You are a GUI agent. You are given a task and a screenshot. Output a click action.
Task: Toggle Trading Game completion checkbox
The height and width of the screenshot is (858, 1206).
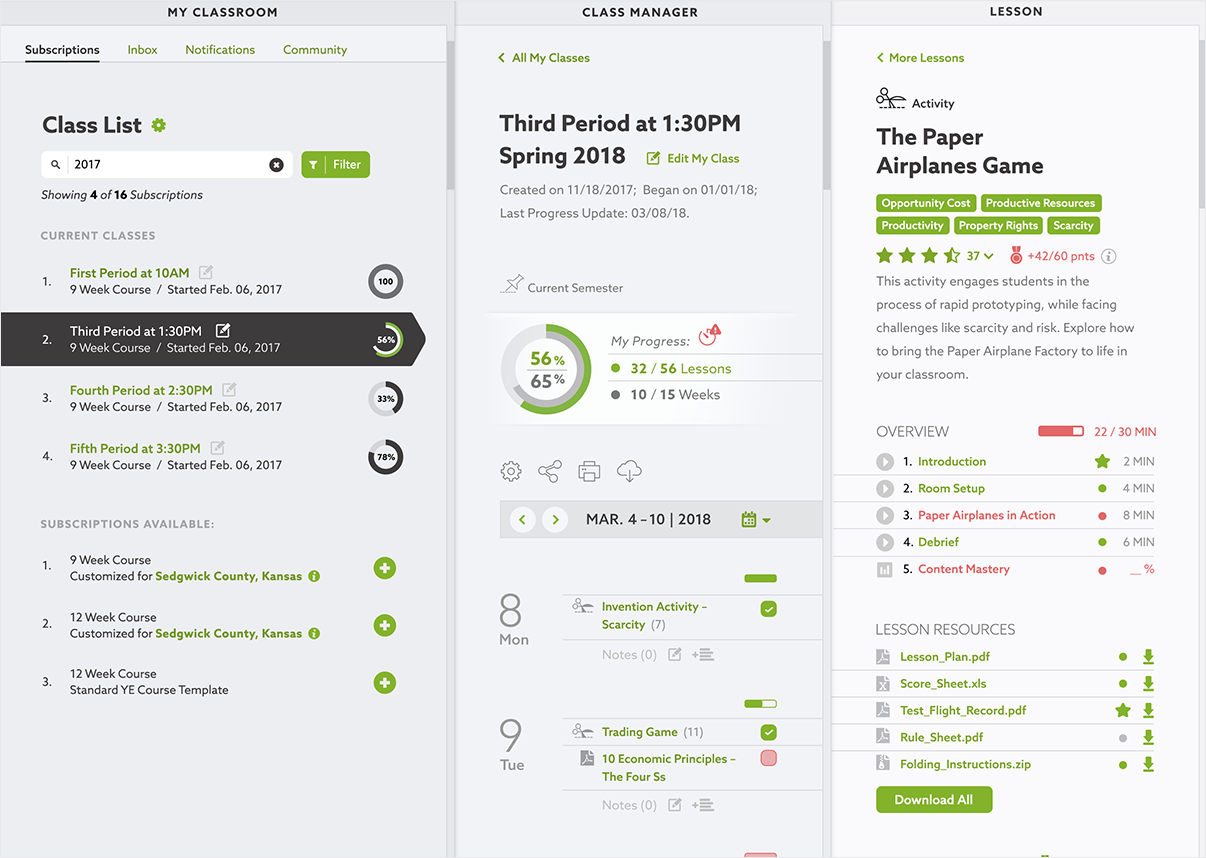(x=768, y=732)
